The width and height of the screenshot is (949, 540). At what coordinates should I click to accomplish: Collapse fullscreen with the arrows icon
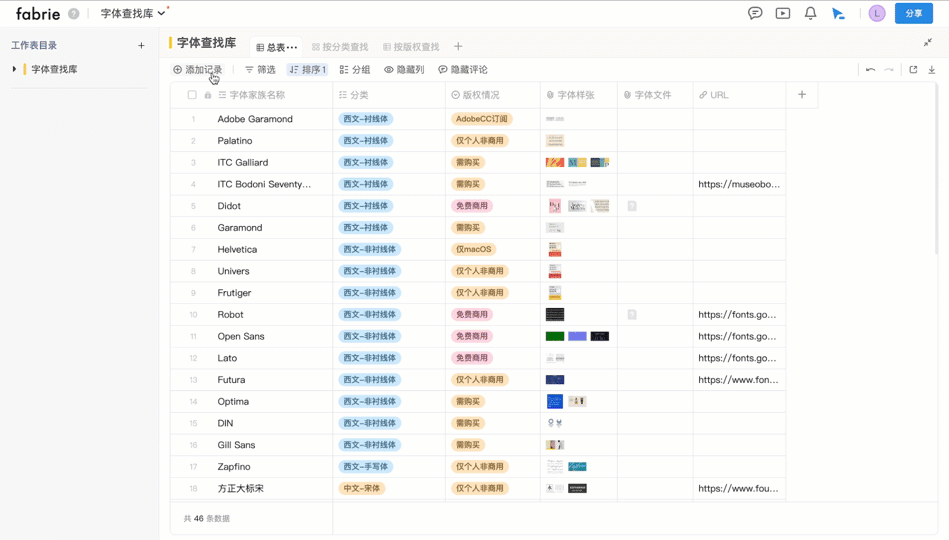pos(928,42)
